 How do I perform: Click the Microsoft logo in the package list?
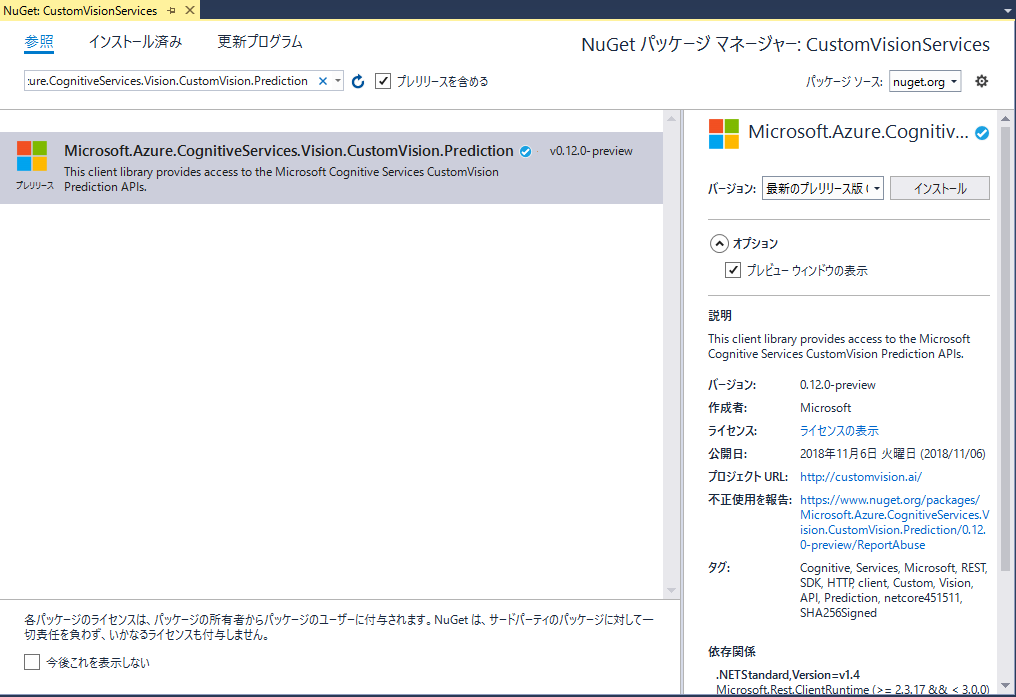pos(32,156)
